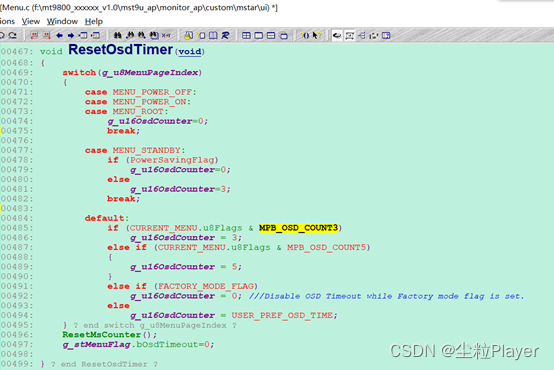Click the underlined void parameter link
This screenshot has width=554, height=370.
[190, 52]
